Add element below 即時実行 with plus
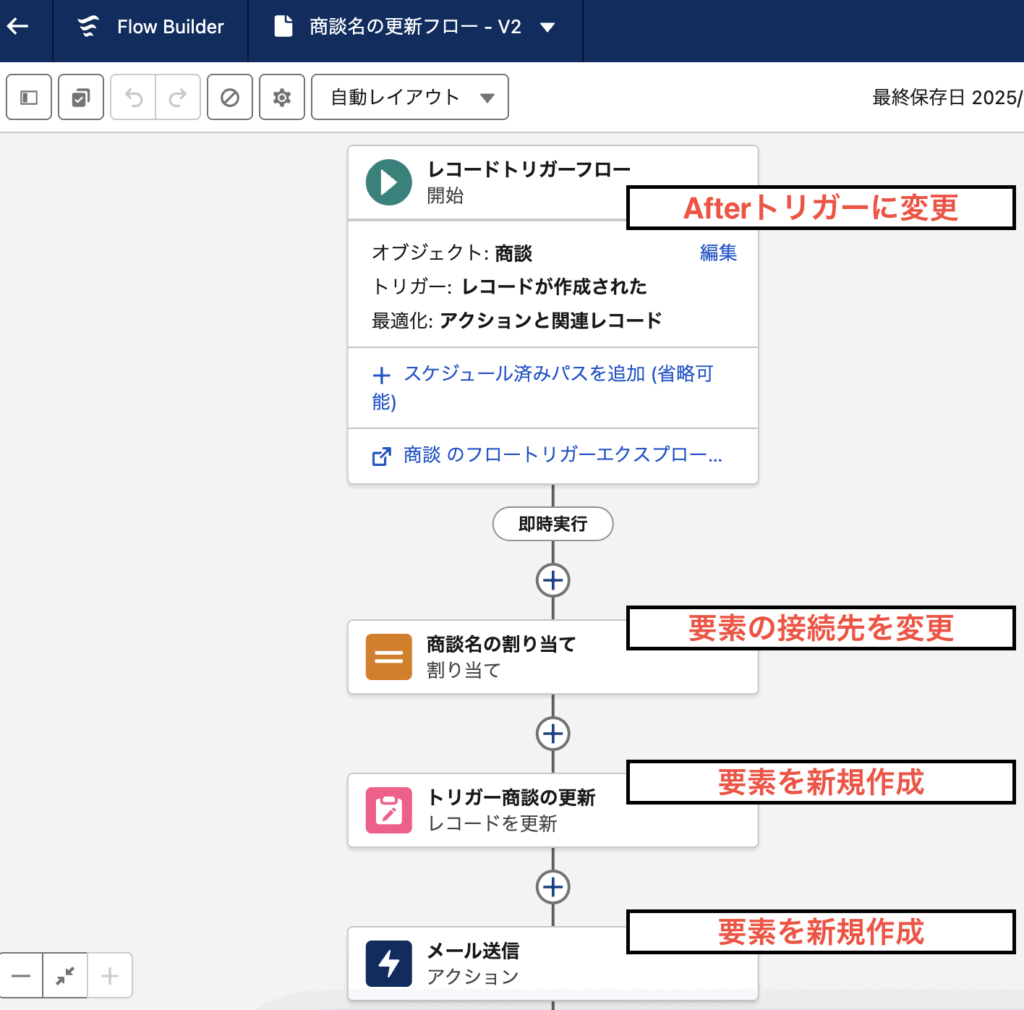The image size is (1024, 1010). pyautogui.click(x=553, y=580)
